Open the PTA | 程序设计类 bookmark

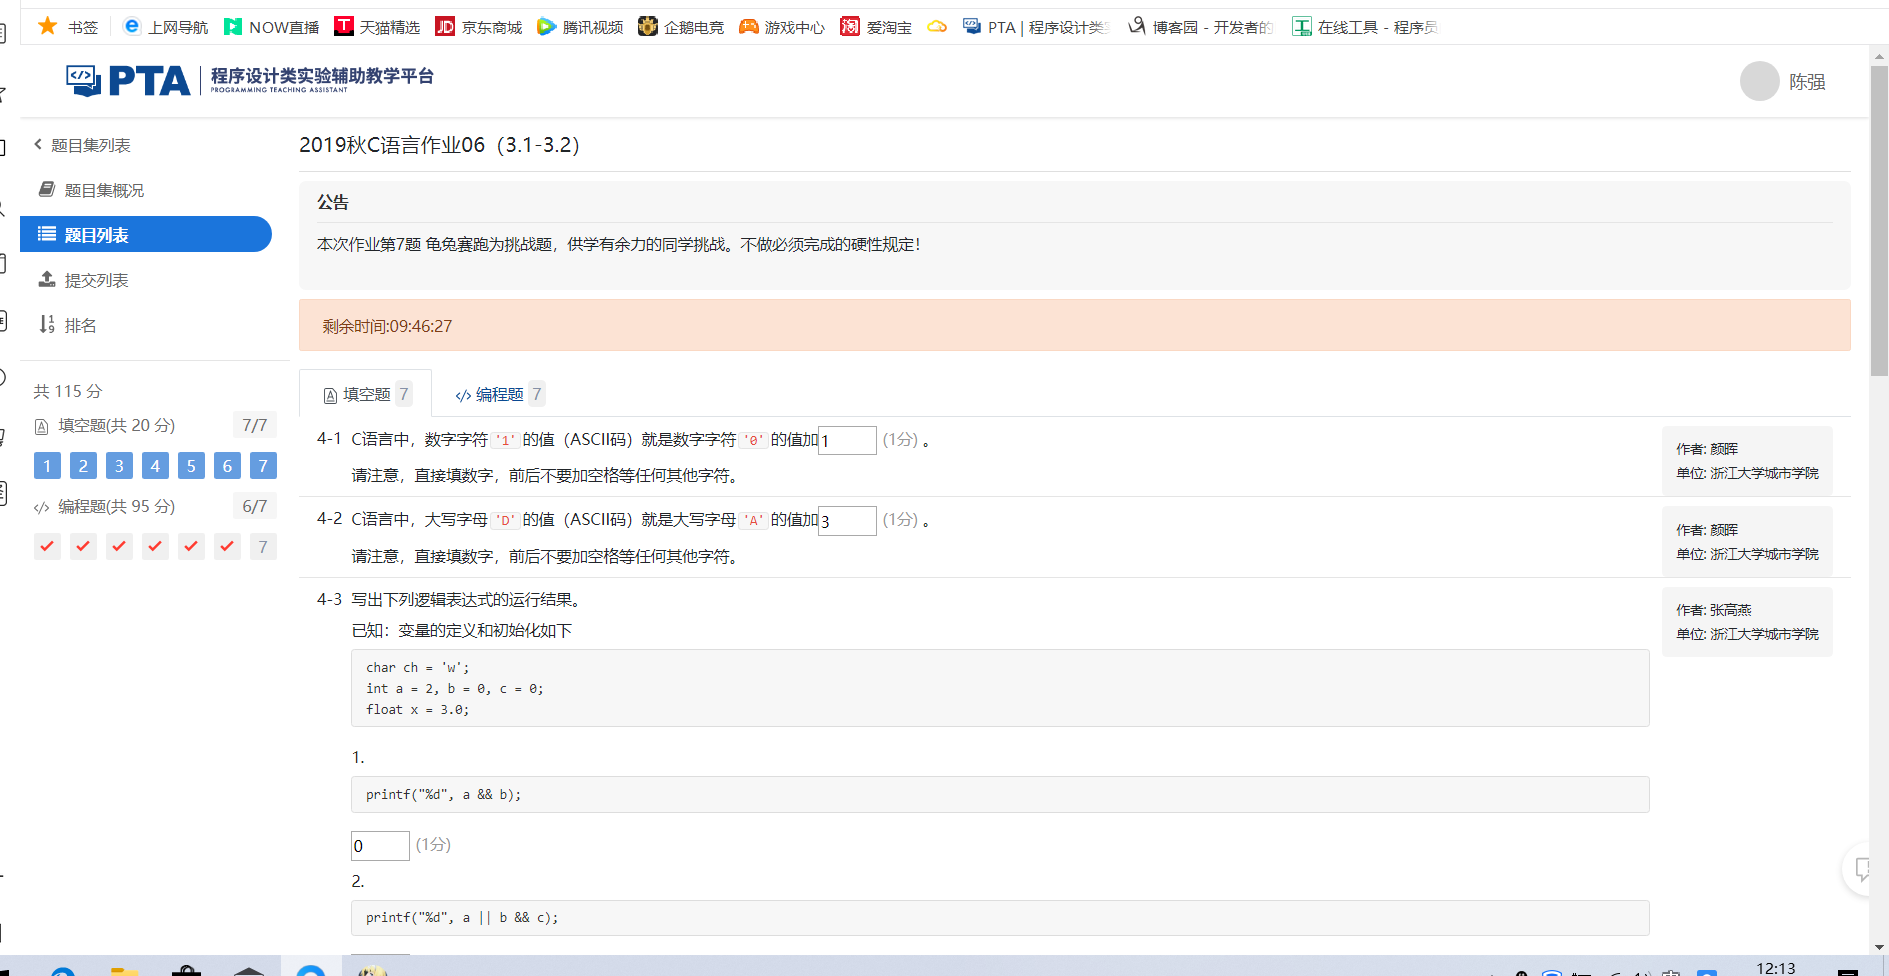tap(1036, 27)
